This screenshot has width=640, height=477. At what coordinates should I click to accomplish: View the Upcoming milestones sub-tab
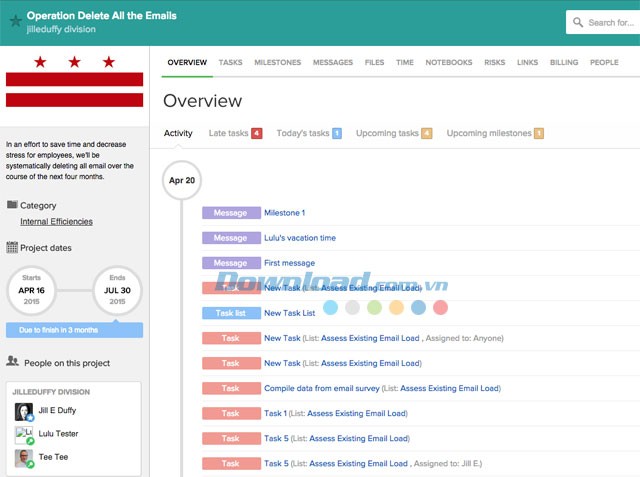(x=489, y=133)
